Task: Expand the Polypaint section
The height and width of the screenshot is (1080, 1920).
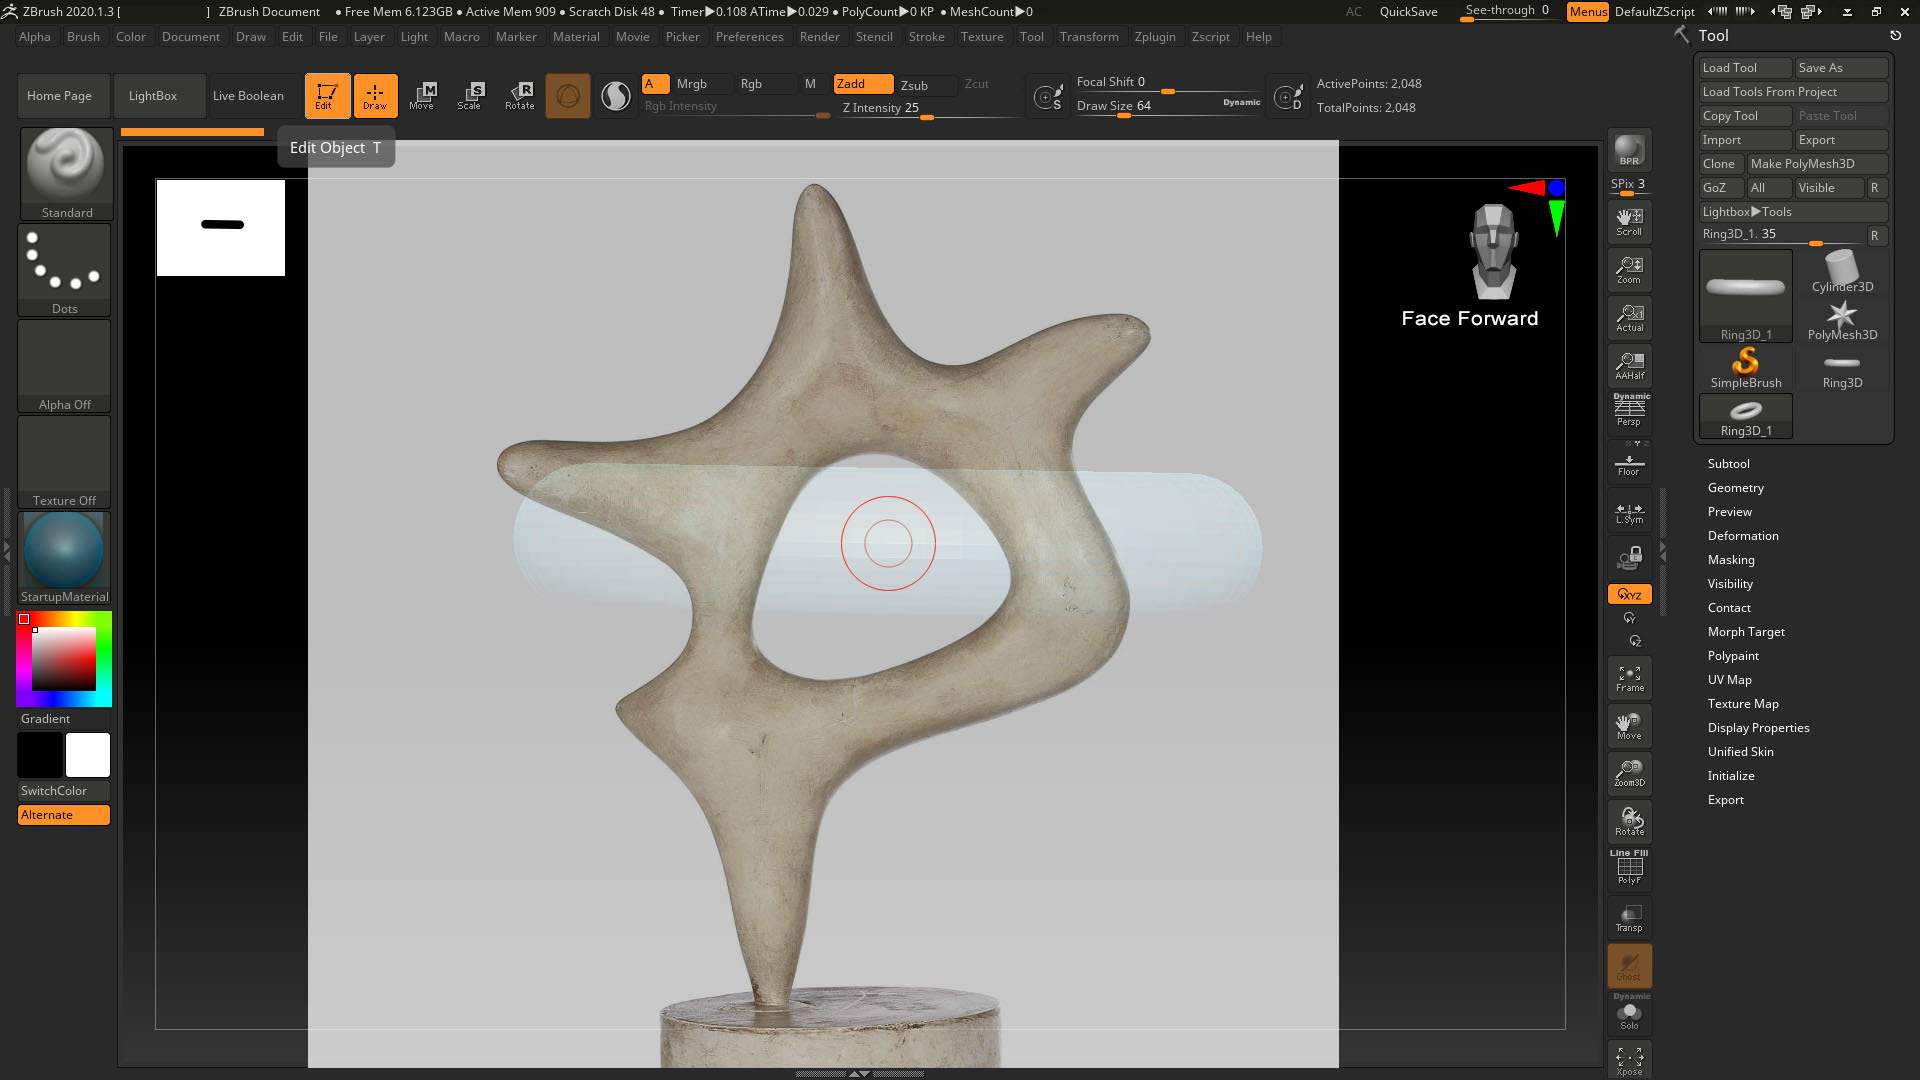Action: (x=1732, y=656)
